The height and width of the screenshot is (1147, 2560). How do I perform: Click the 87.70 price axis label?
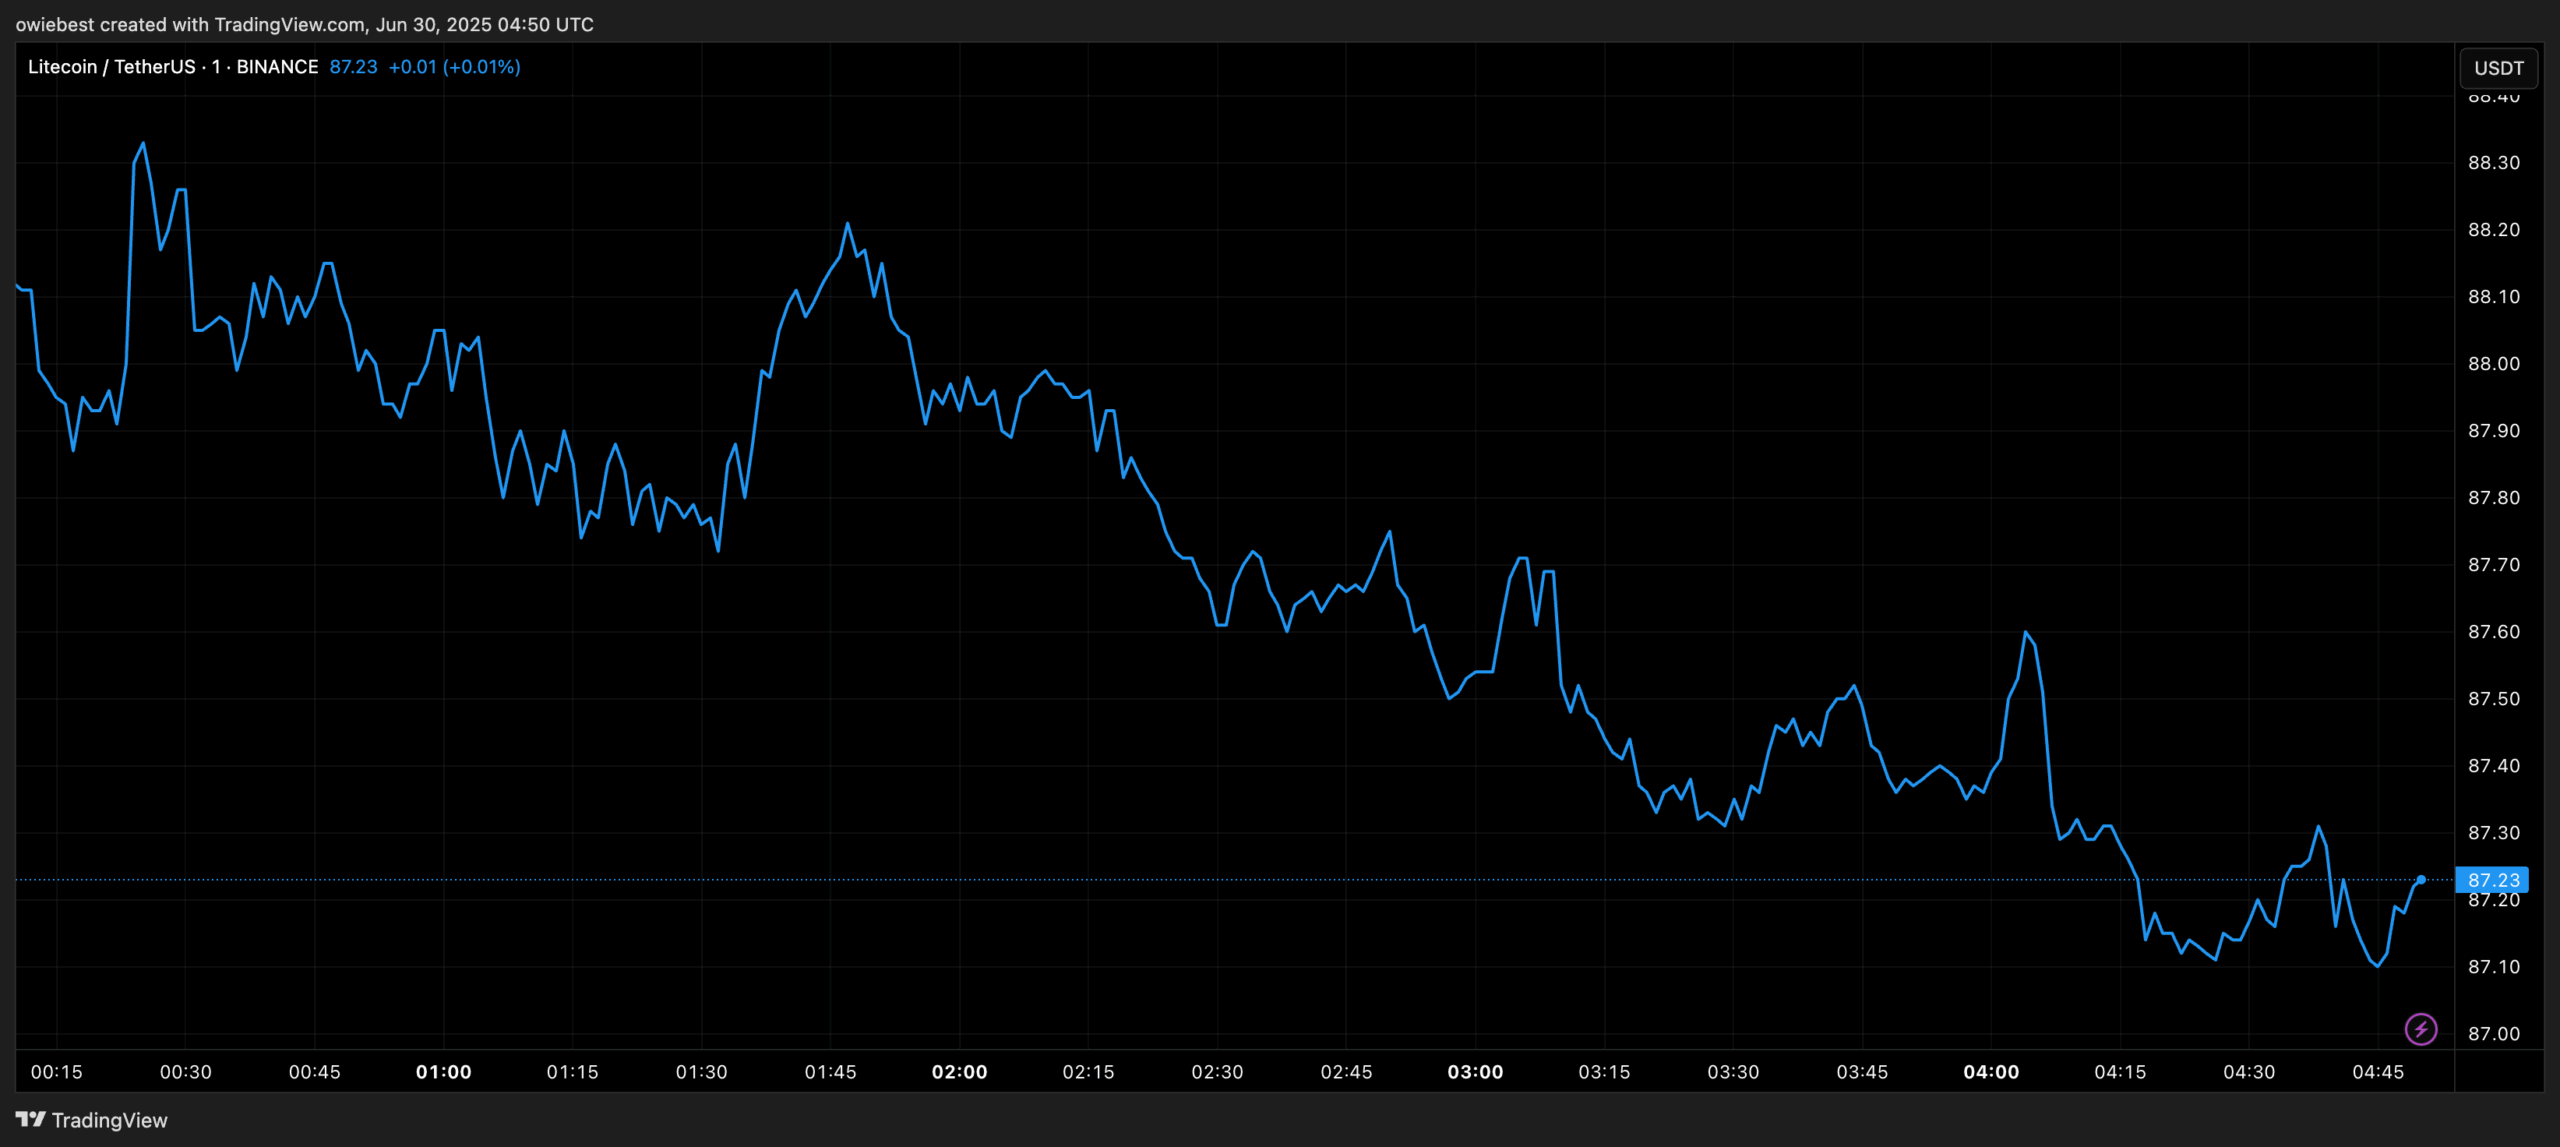[x=2494, y=565]
